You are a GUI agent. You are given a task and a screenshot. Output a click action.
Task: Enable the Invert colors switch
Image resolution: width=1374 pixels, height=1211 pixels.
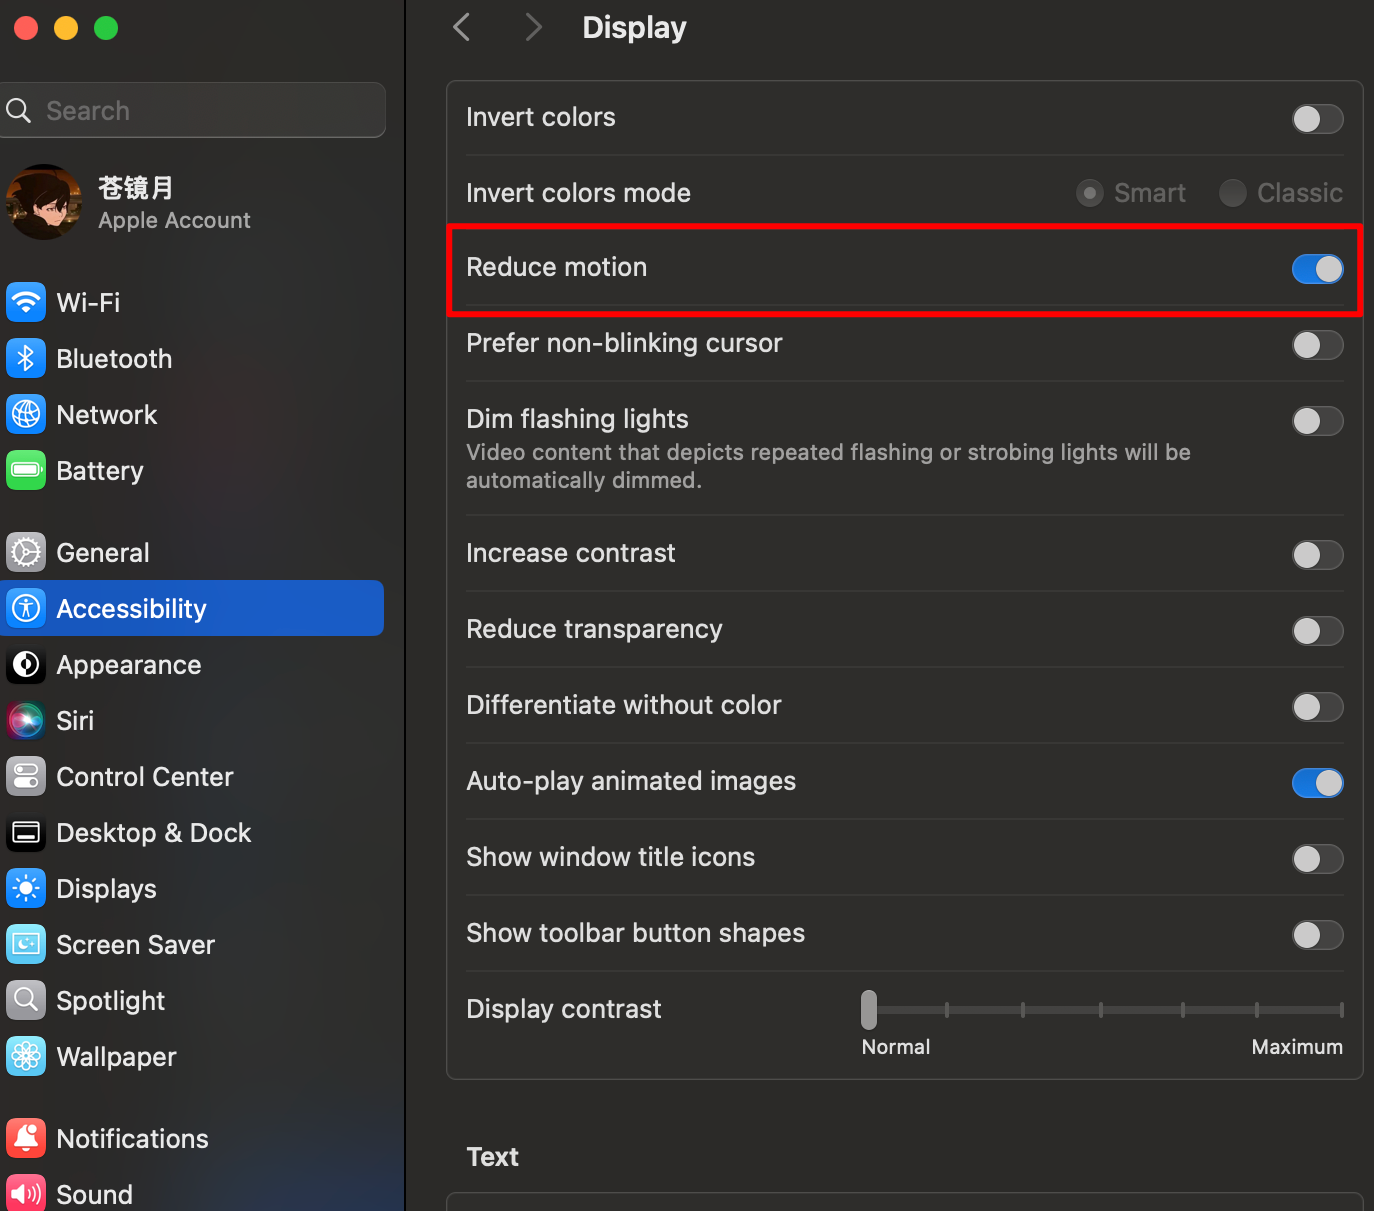click(1317, 119)
